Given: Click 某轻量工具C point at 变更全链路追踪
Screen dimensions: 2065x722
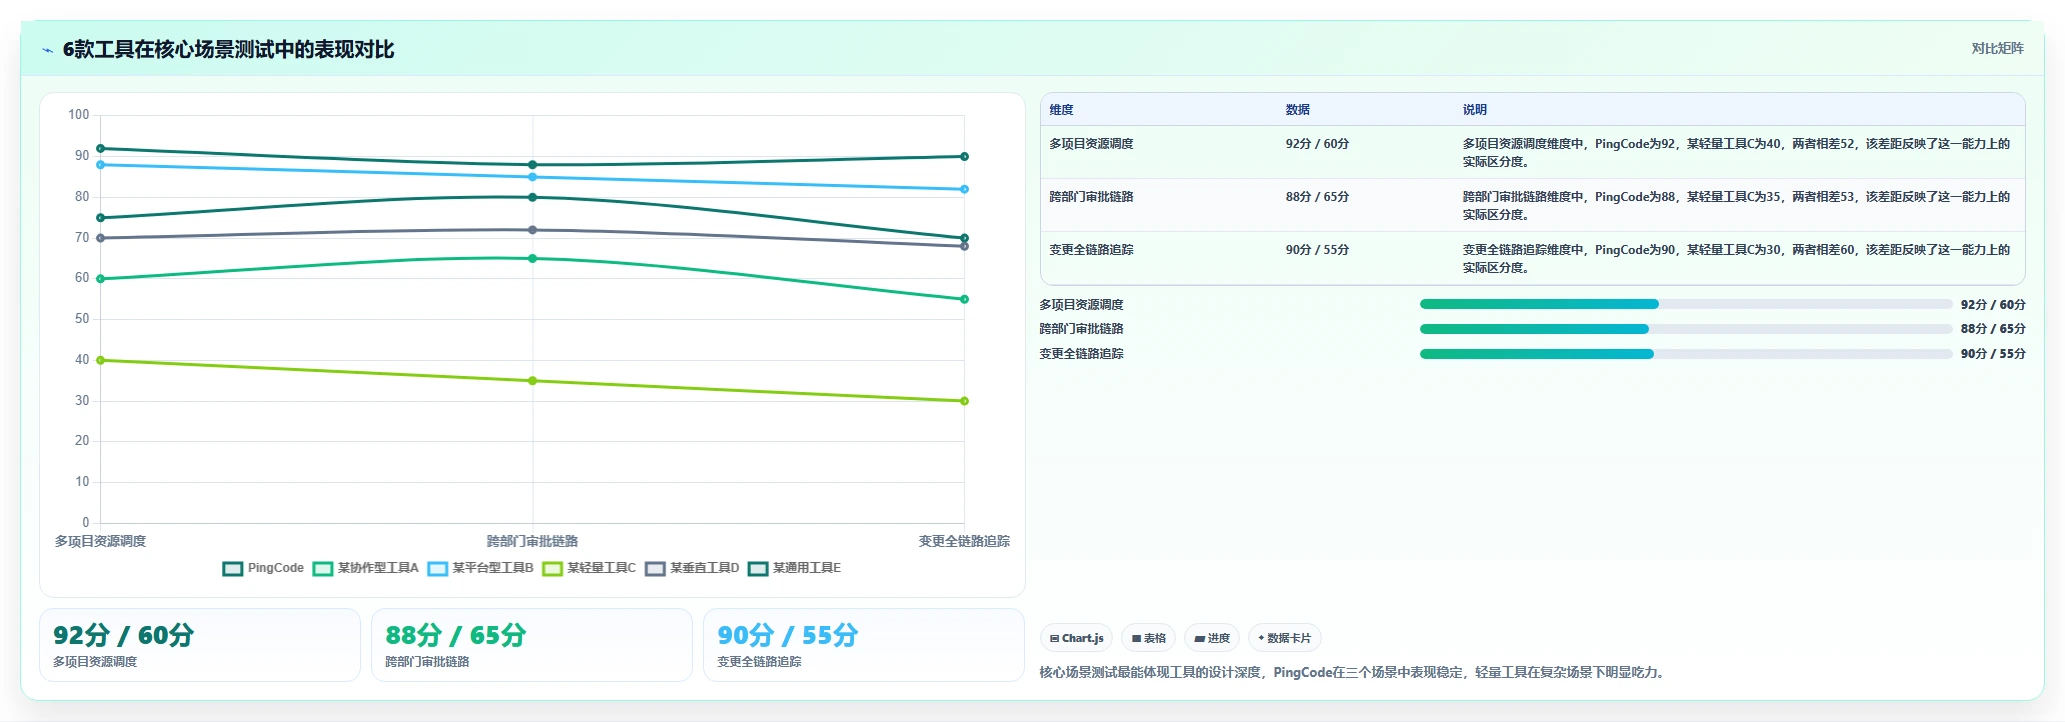Looking at the screenshot, I should point(964,401).
